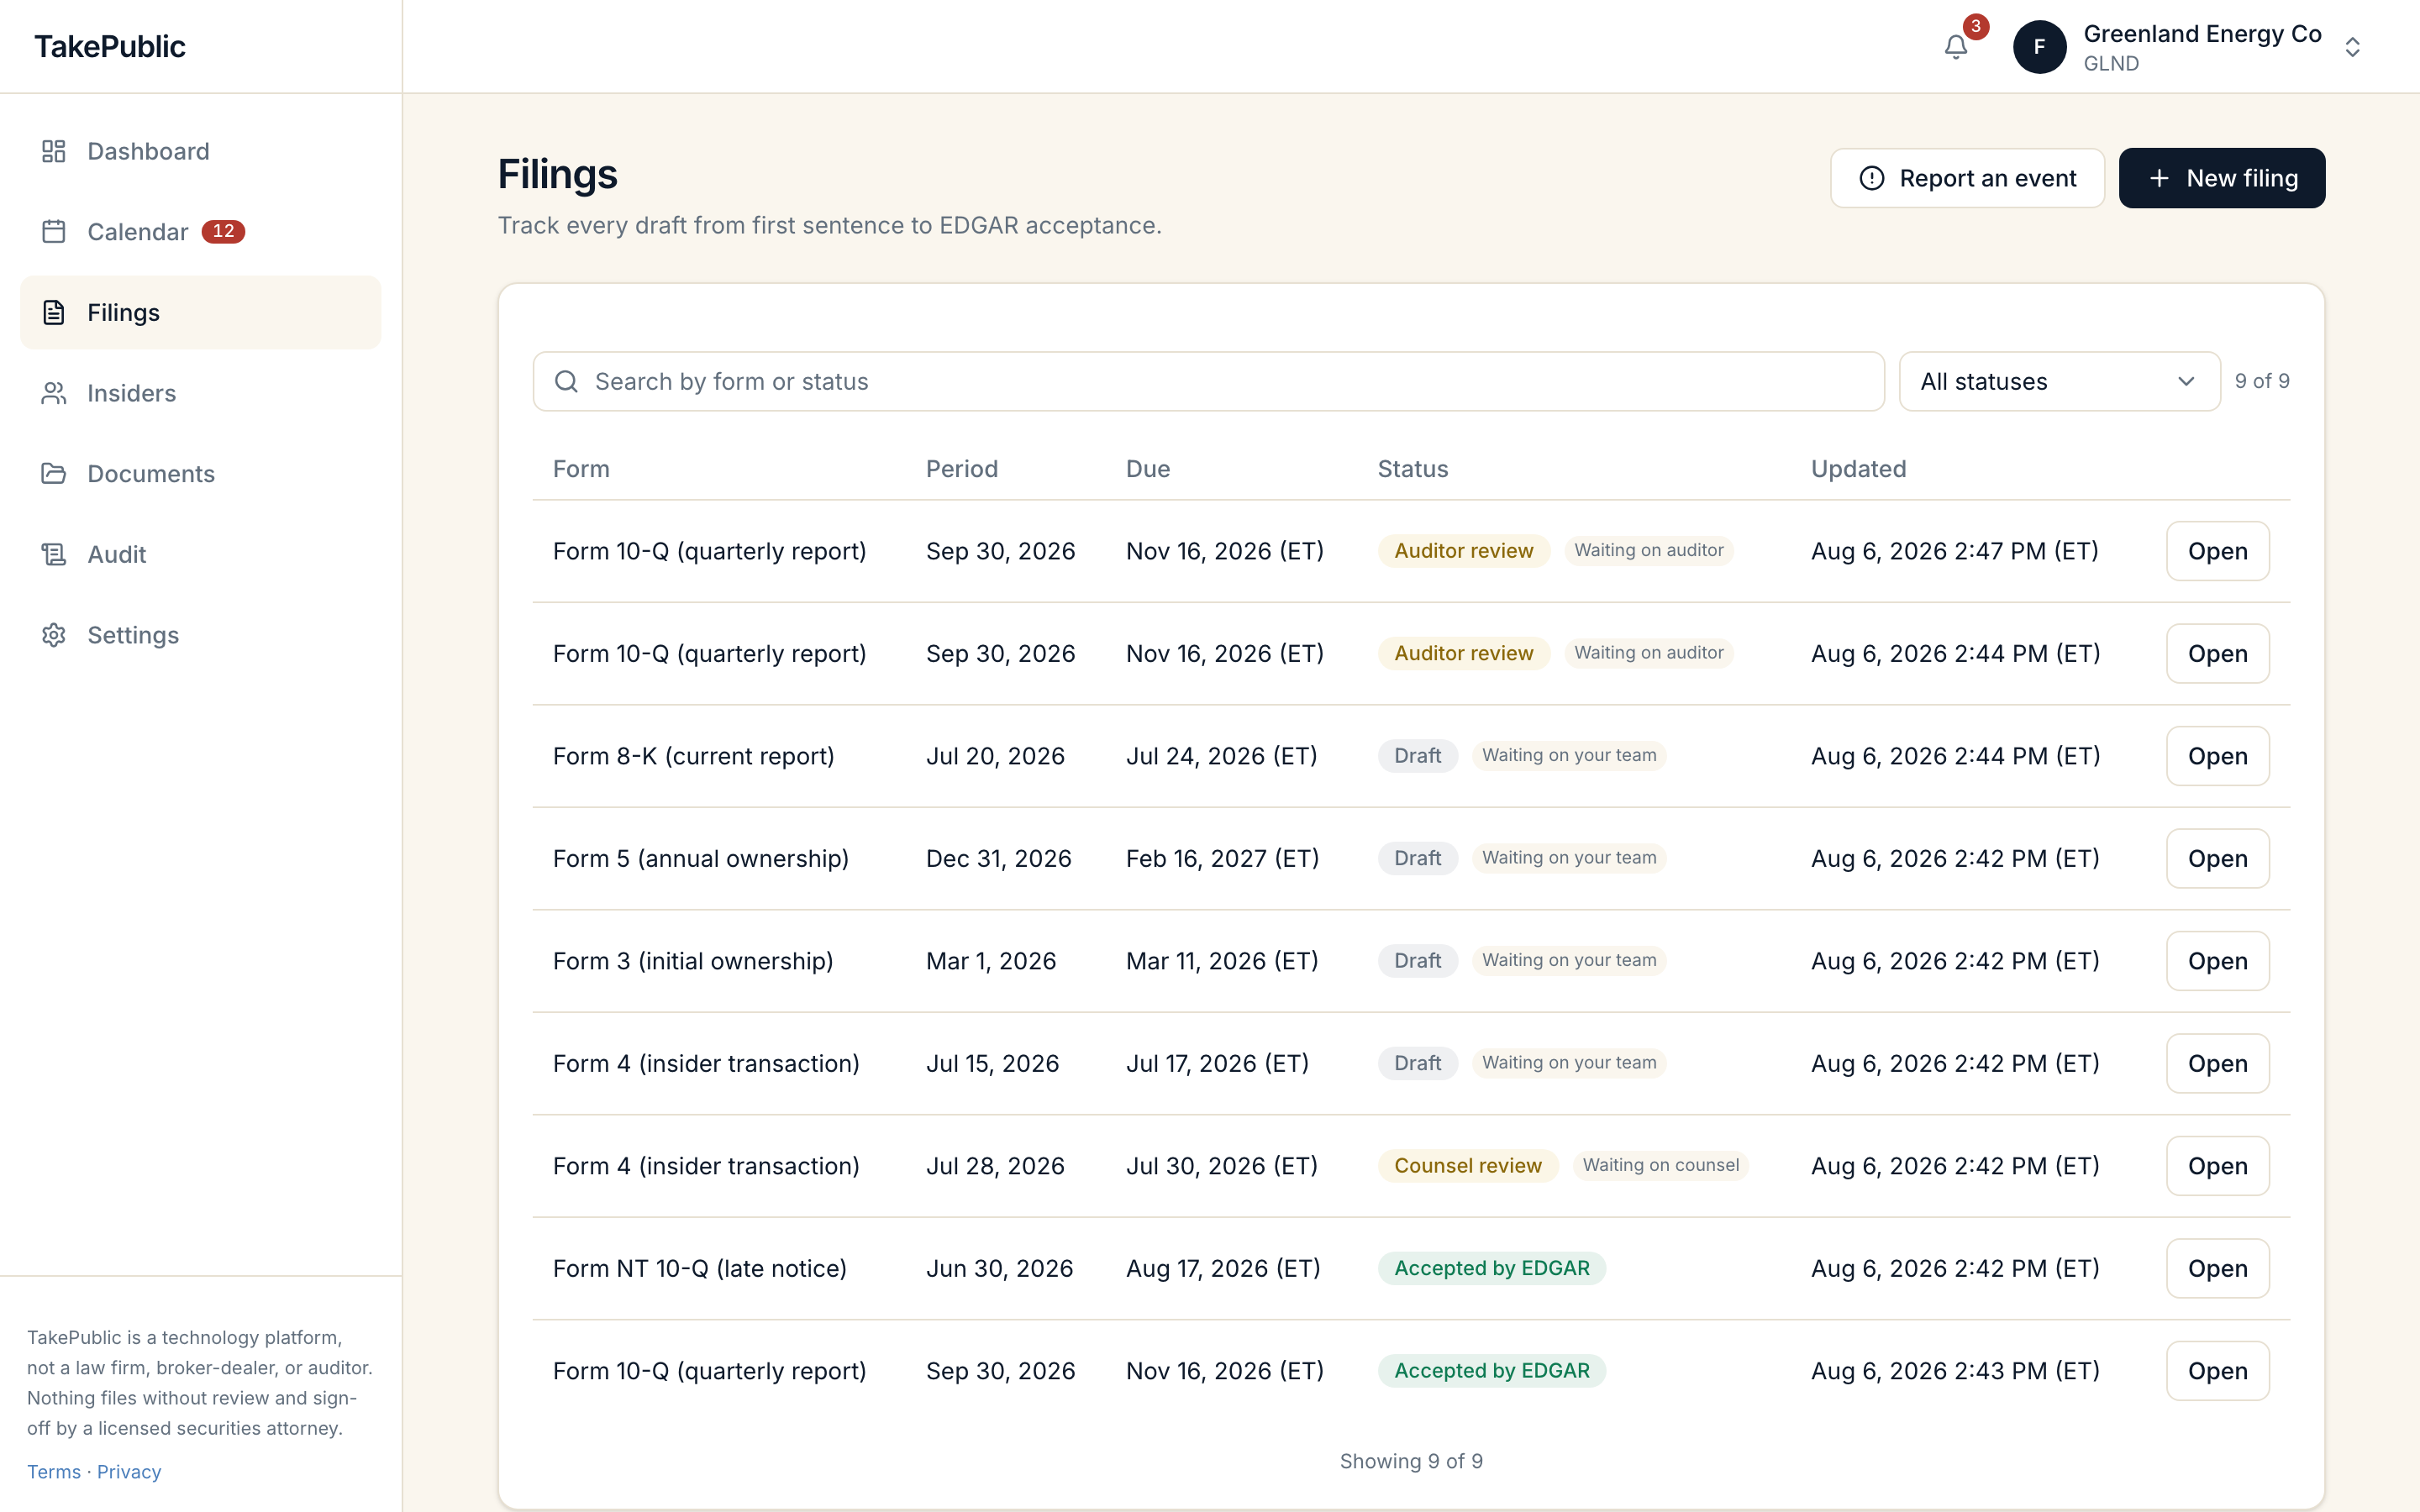Click the Form 8-K (current report) text
The image size is (2420, 1512).
pos(693,756)
